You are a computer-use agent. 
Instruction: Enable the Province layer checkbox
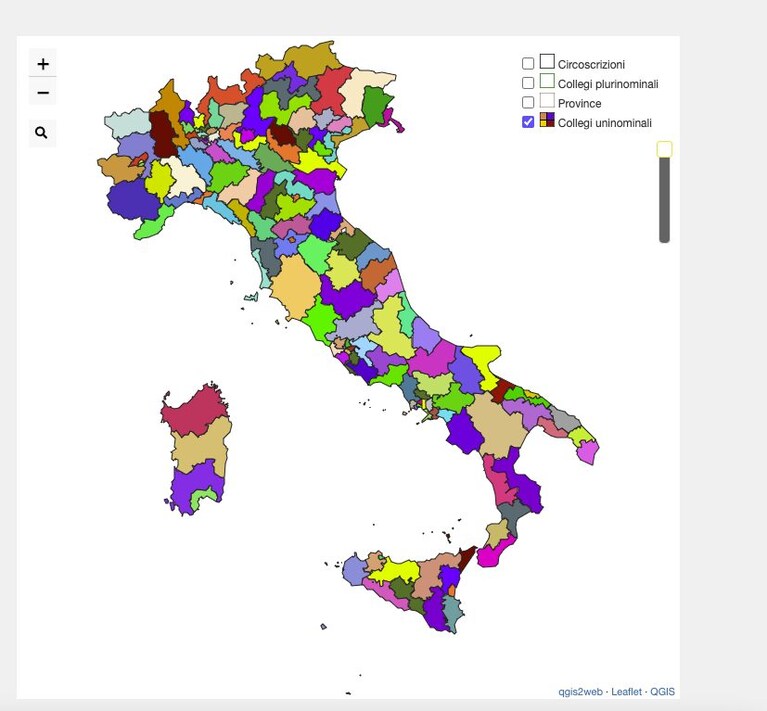[x=528, y=102]
